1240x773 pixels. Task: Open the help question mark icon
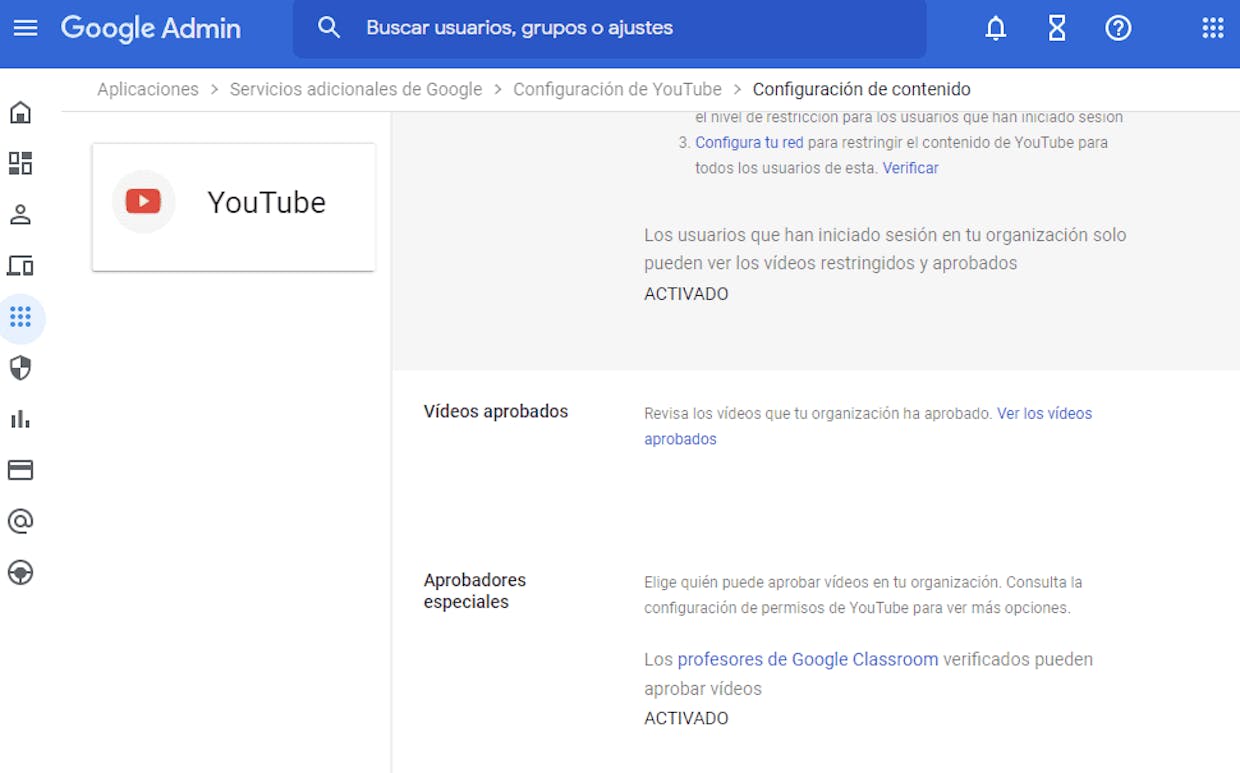click(1118, 28)
